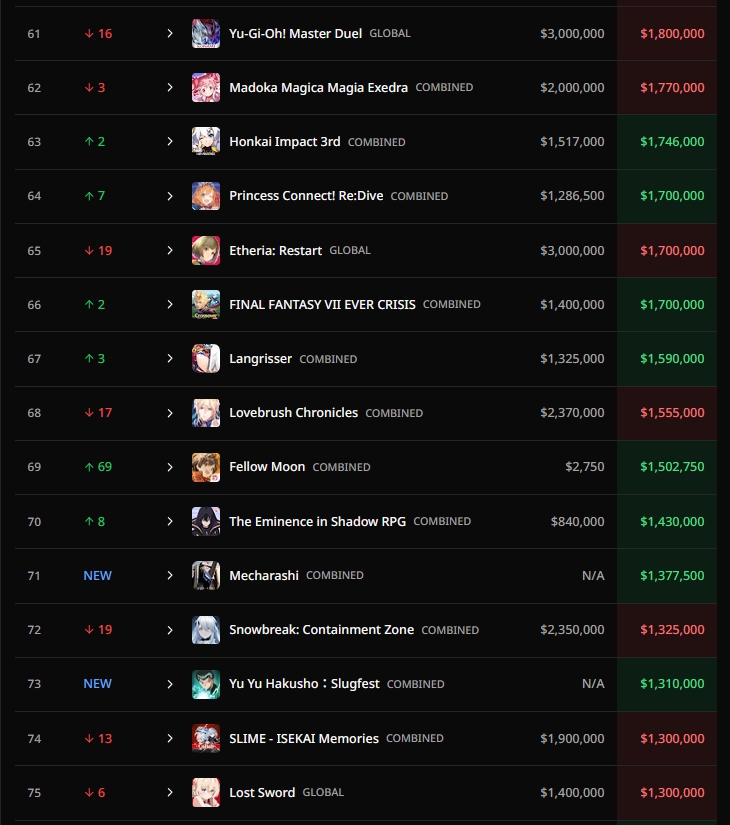Click the Honkai Impact 3rd game icon
The width and height of the screenshot is (730, 825).
tap(206, 142)
